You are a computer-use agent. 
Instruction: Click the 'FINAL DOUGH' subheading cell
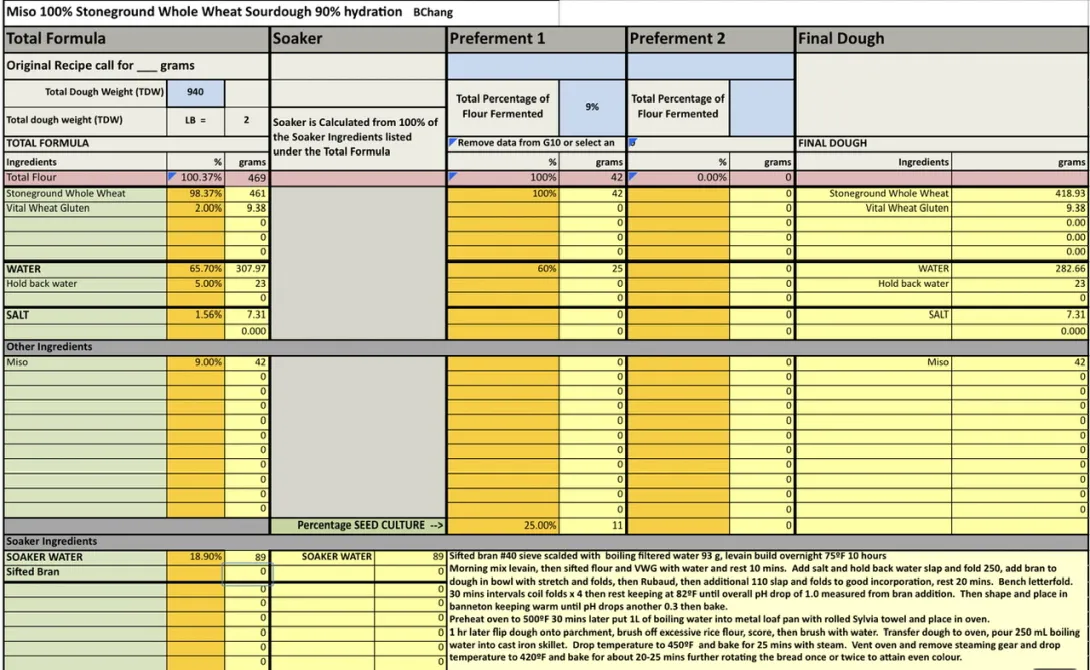coord(942,143)
